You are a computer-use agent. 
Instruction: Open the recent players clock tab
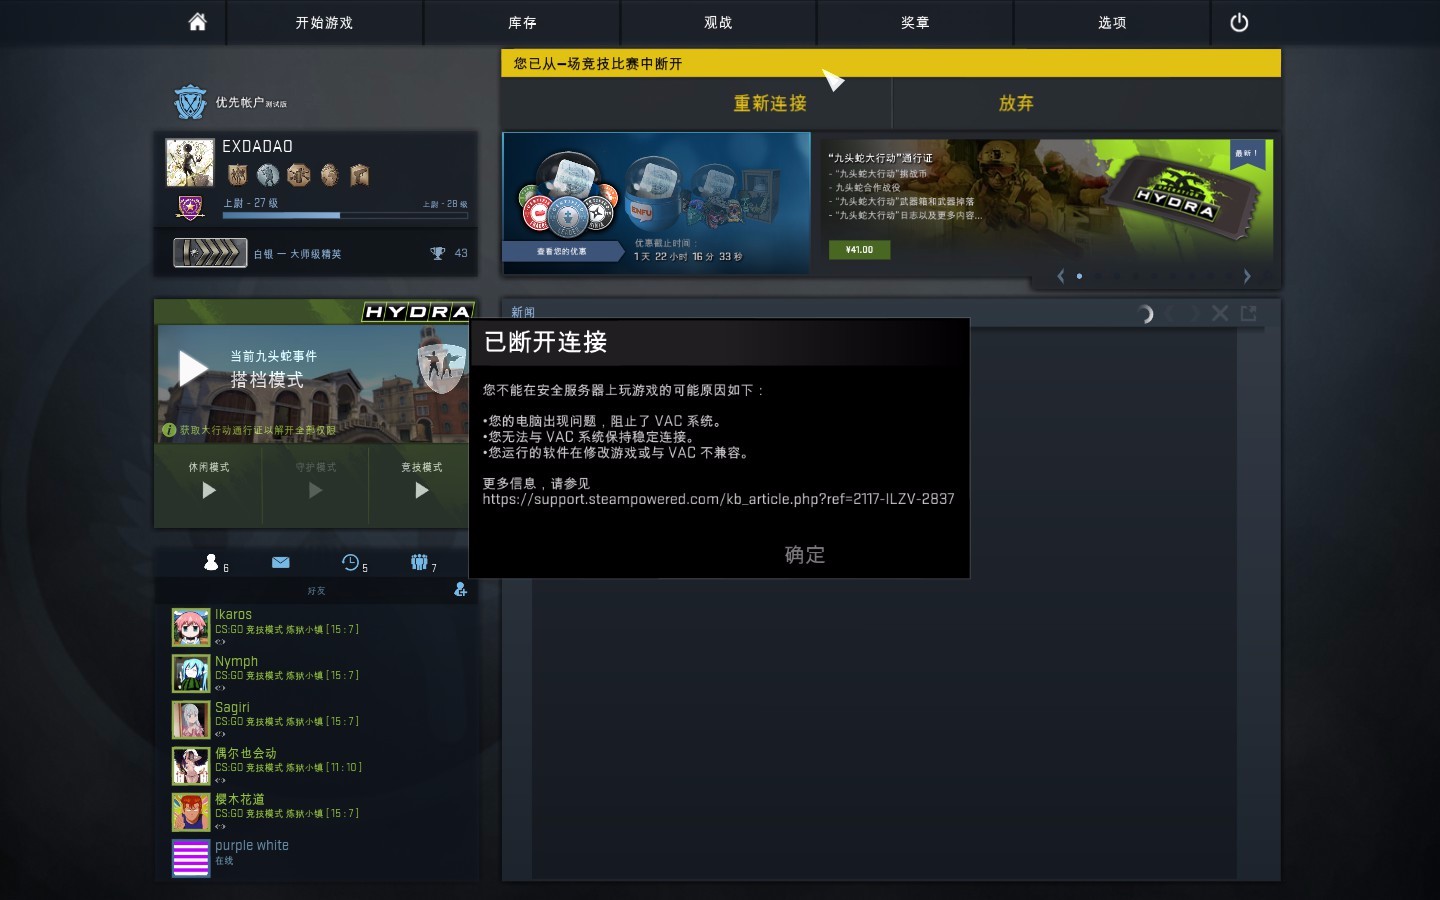pos(350,562)
